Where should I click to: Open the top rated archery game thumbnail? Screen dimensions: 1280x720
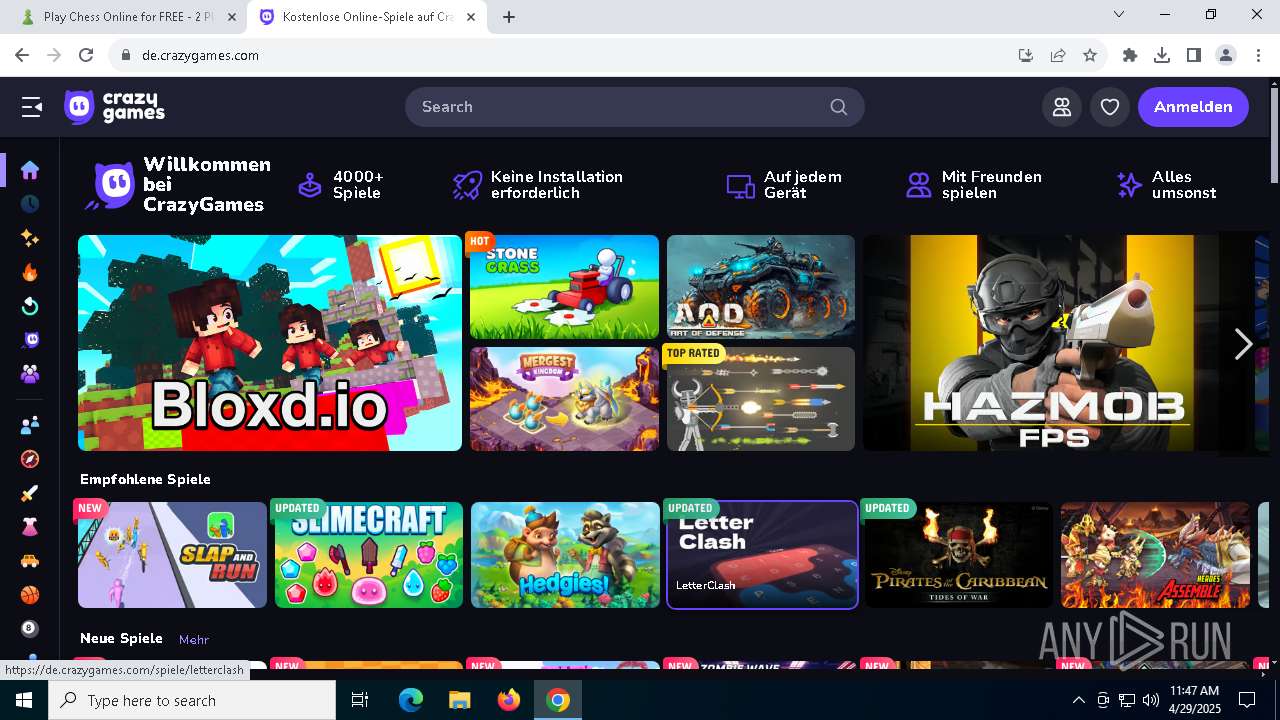tap(761, 399)
